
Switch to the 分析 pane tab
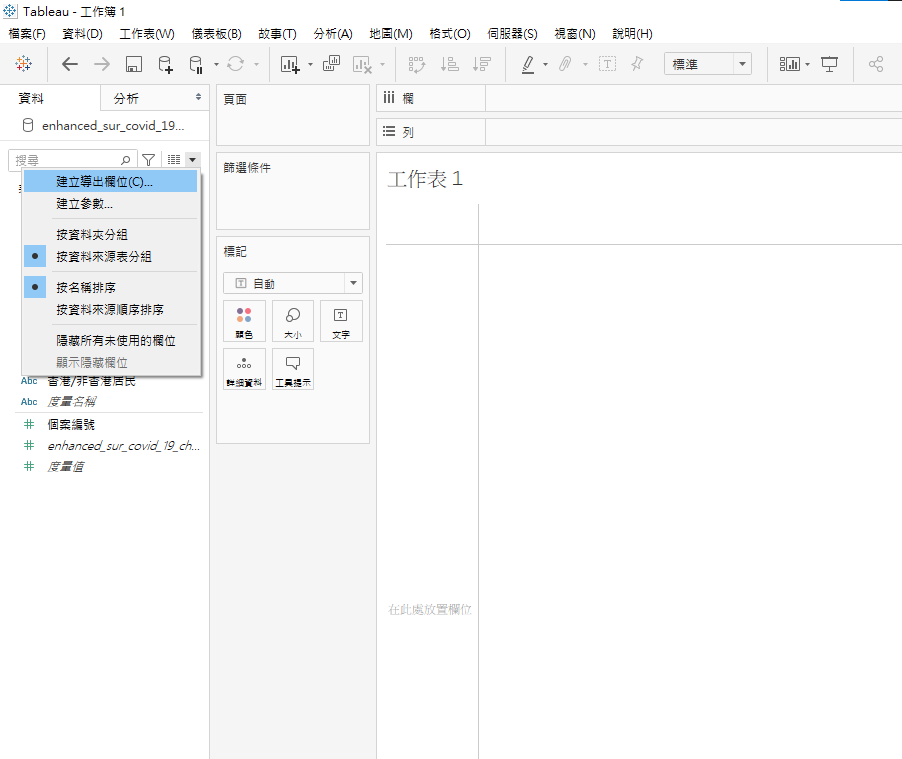(126, 98)
